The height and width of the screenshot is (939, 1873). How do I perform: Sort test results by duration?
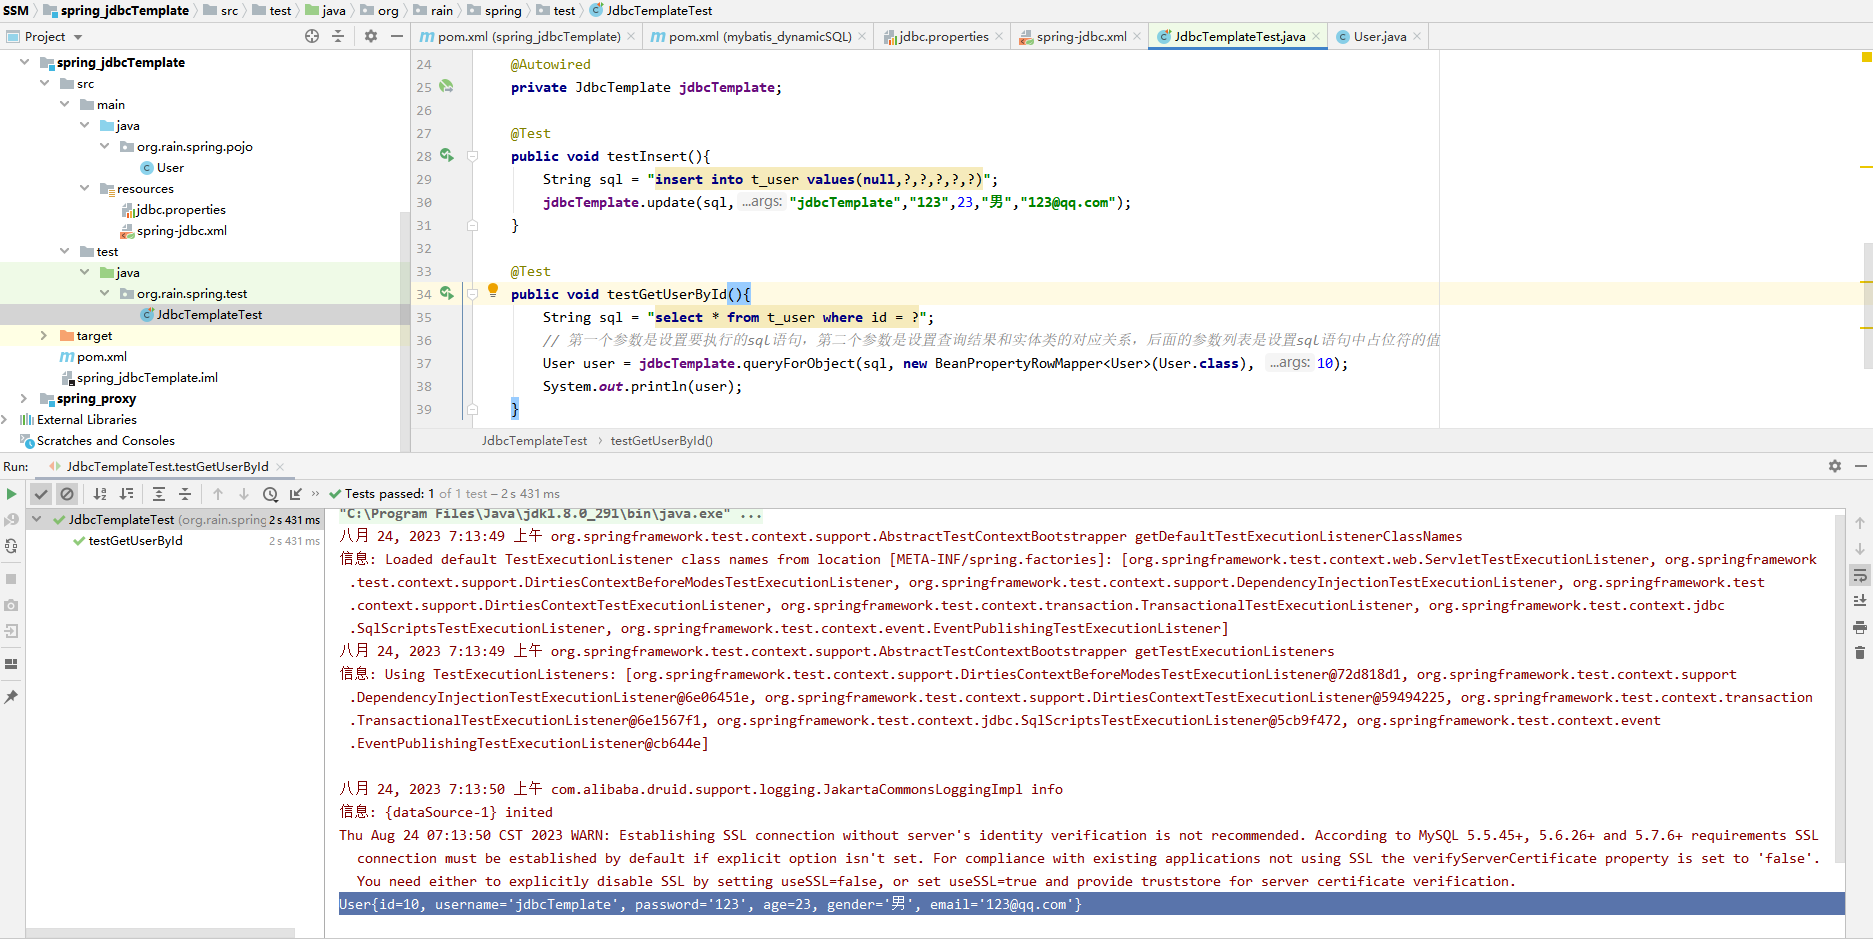coord(126,494)
